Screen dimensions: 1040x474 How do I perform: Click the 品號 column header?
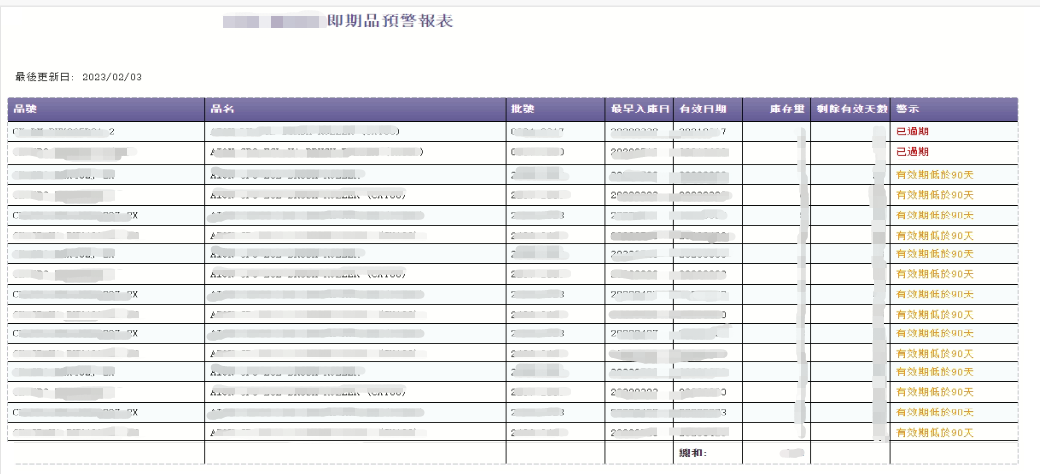pos(24,108)
